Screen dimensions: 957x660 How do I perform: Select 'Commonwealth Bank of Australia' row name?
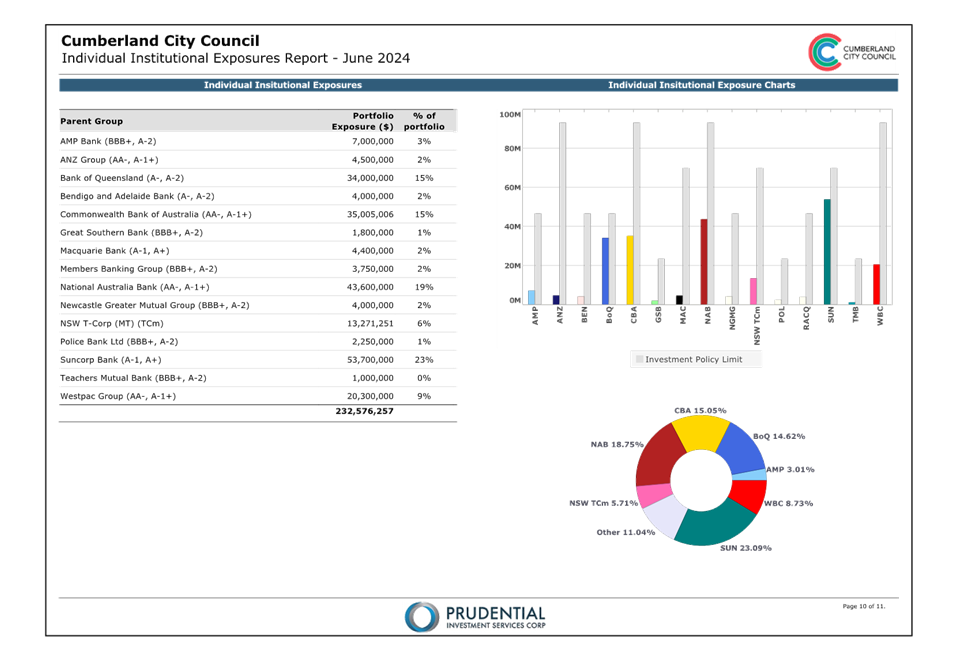[156, 214]
